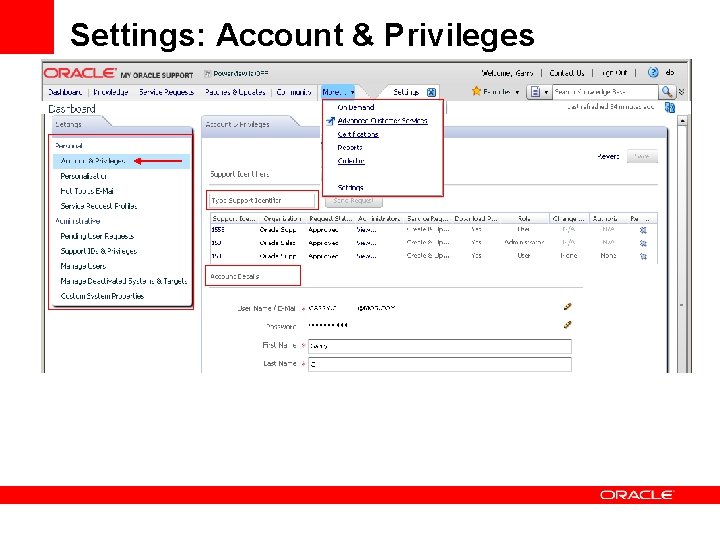Screen dimensions: 720x540
Task: Open the Service Requests tab
Action: 166,92
